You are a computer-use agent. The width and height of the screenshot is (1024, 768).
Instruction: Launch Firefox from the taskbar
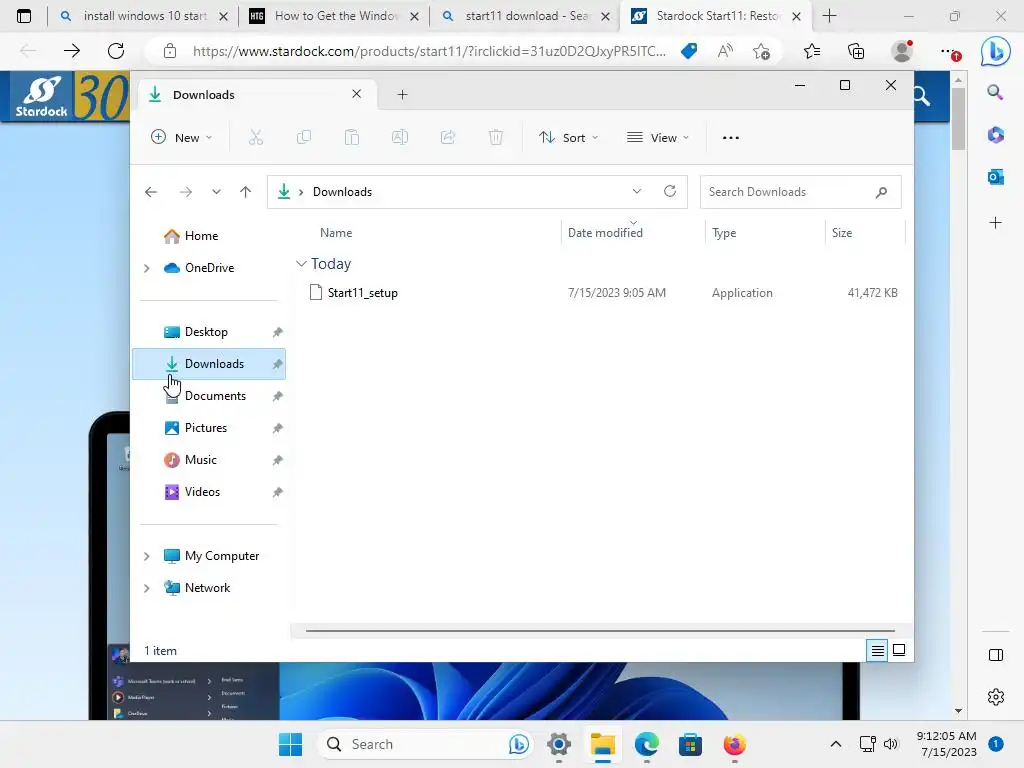point(734,744)
